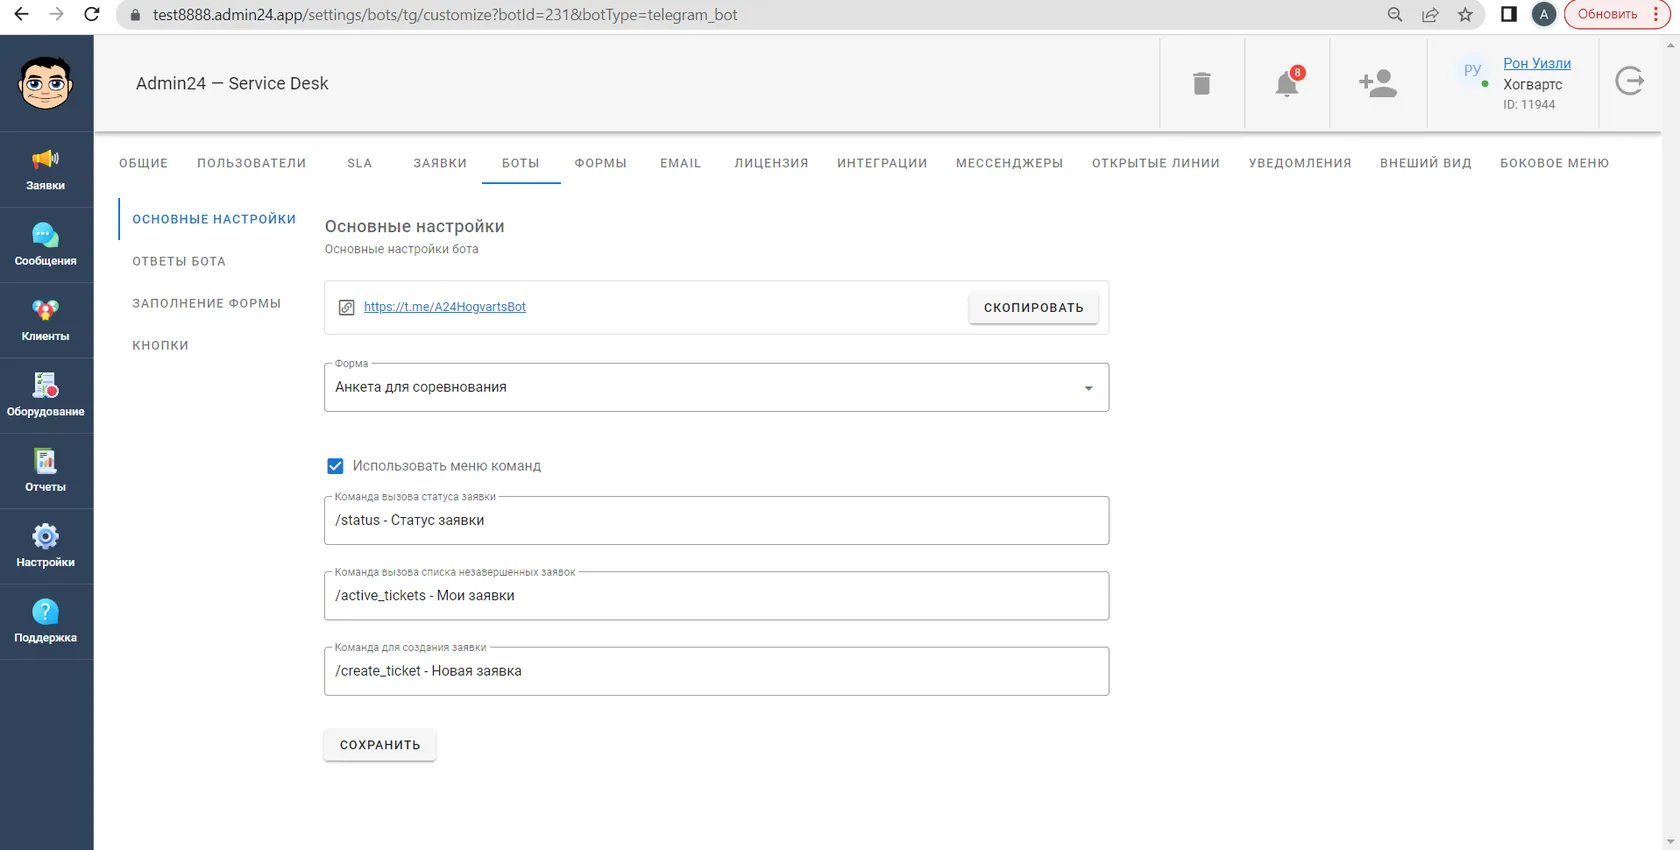Click the add user icon

pos(1378,83)
